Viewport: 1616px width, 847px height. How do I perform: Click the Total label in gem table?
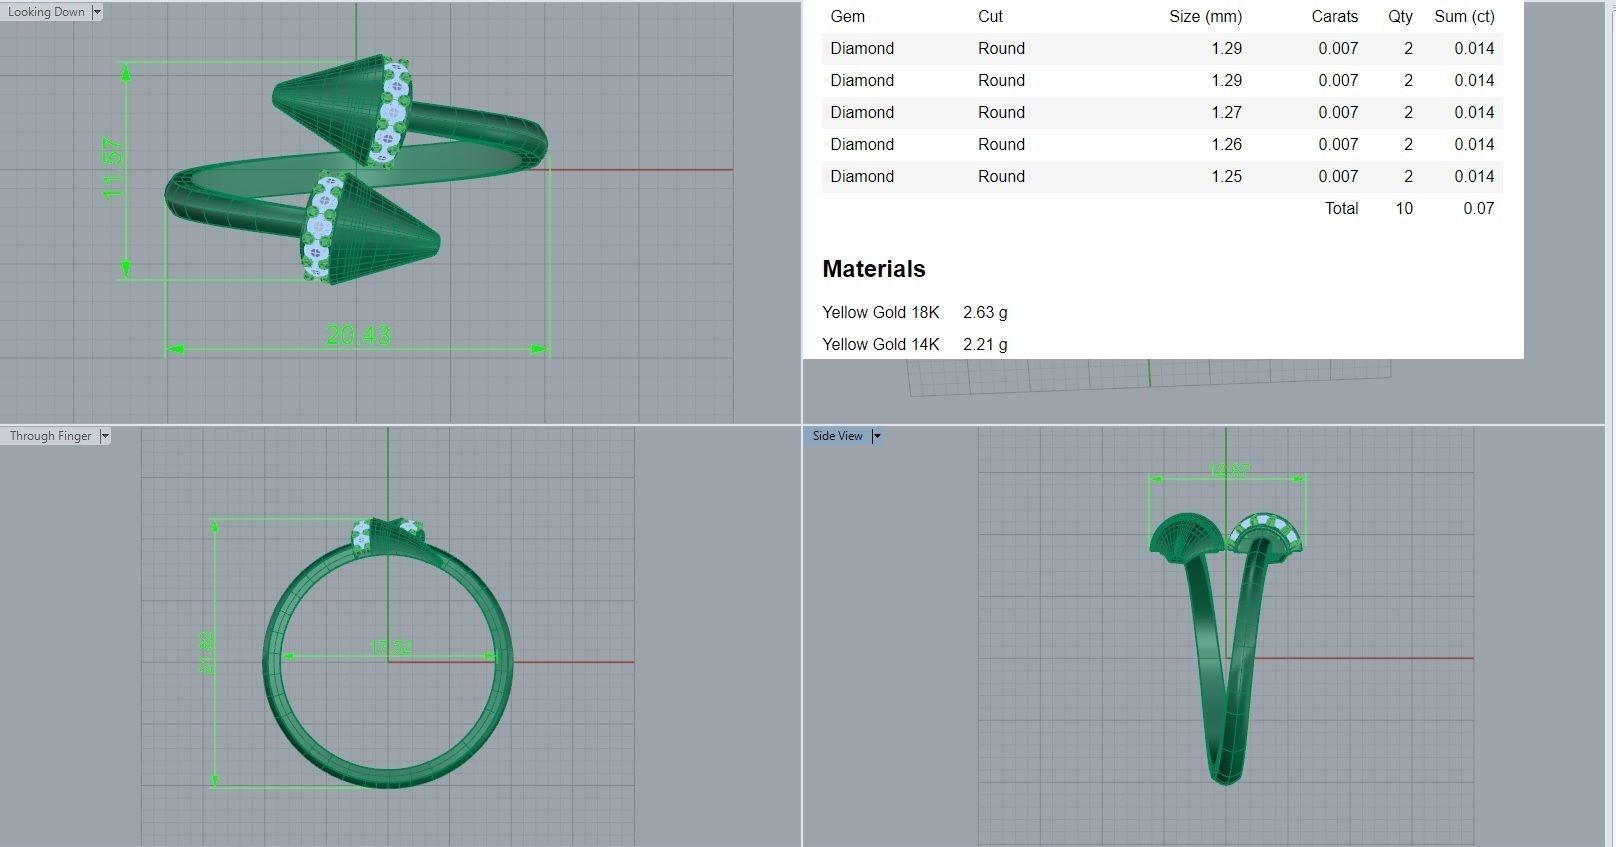point(1341,208)
